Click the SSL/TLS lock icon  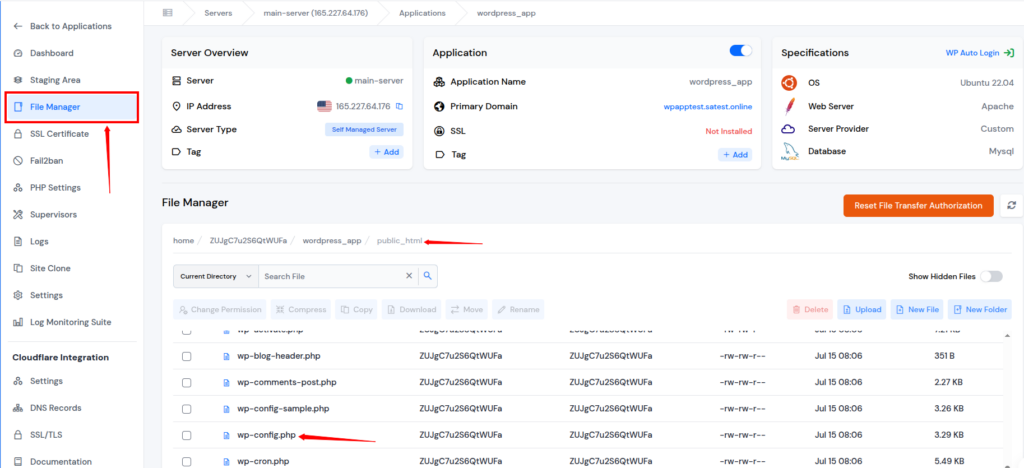click(18, 435)
